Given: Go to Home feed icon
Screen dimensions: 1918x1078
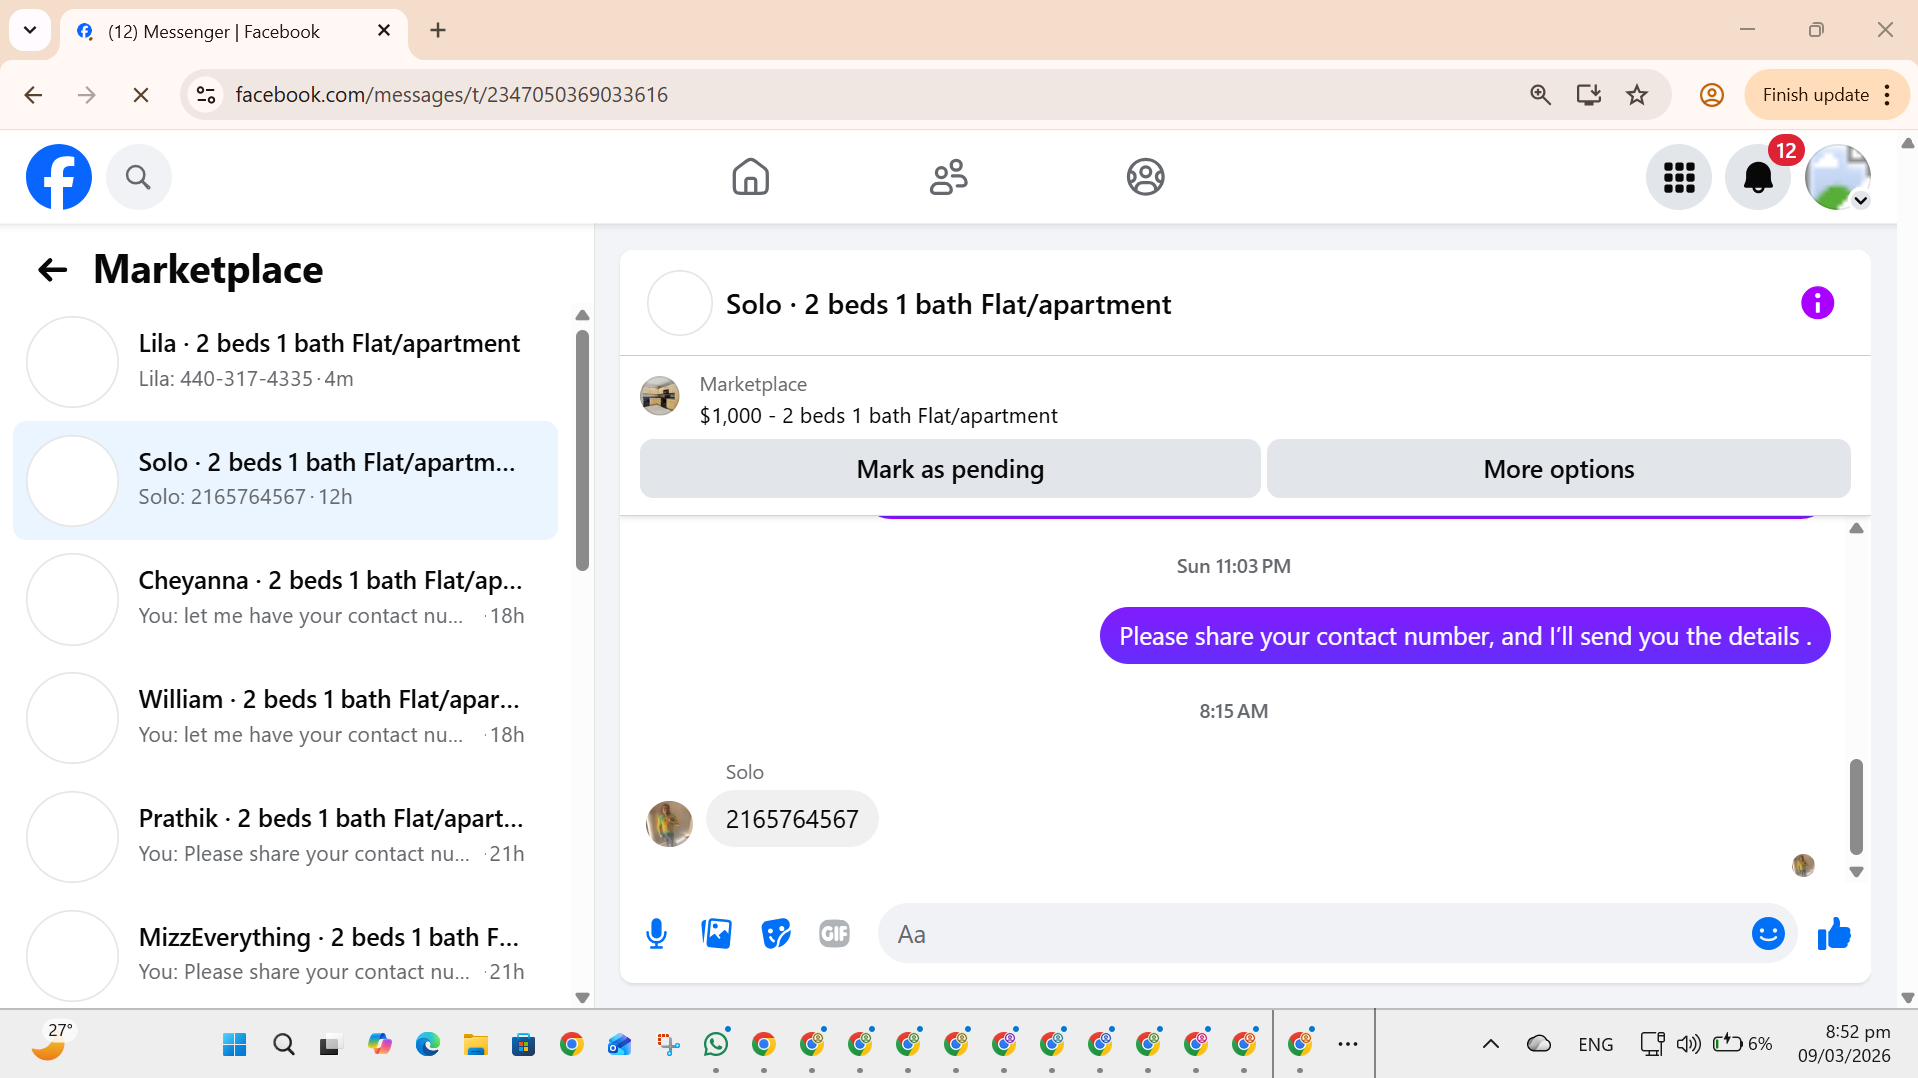Looking at the screenshot, I should [x=750, y=177].
